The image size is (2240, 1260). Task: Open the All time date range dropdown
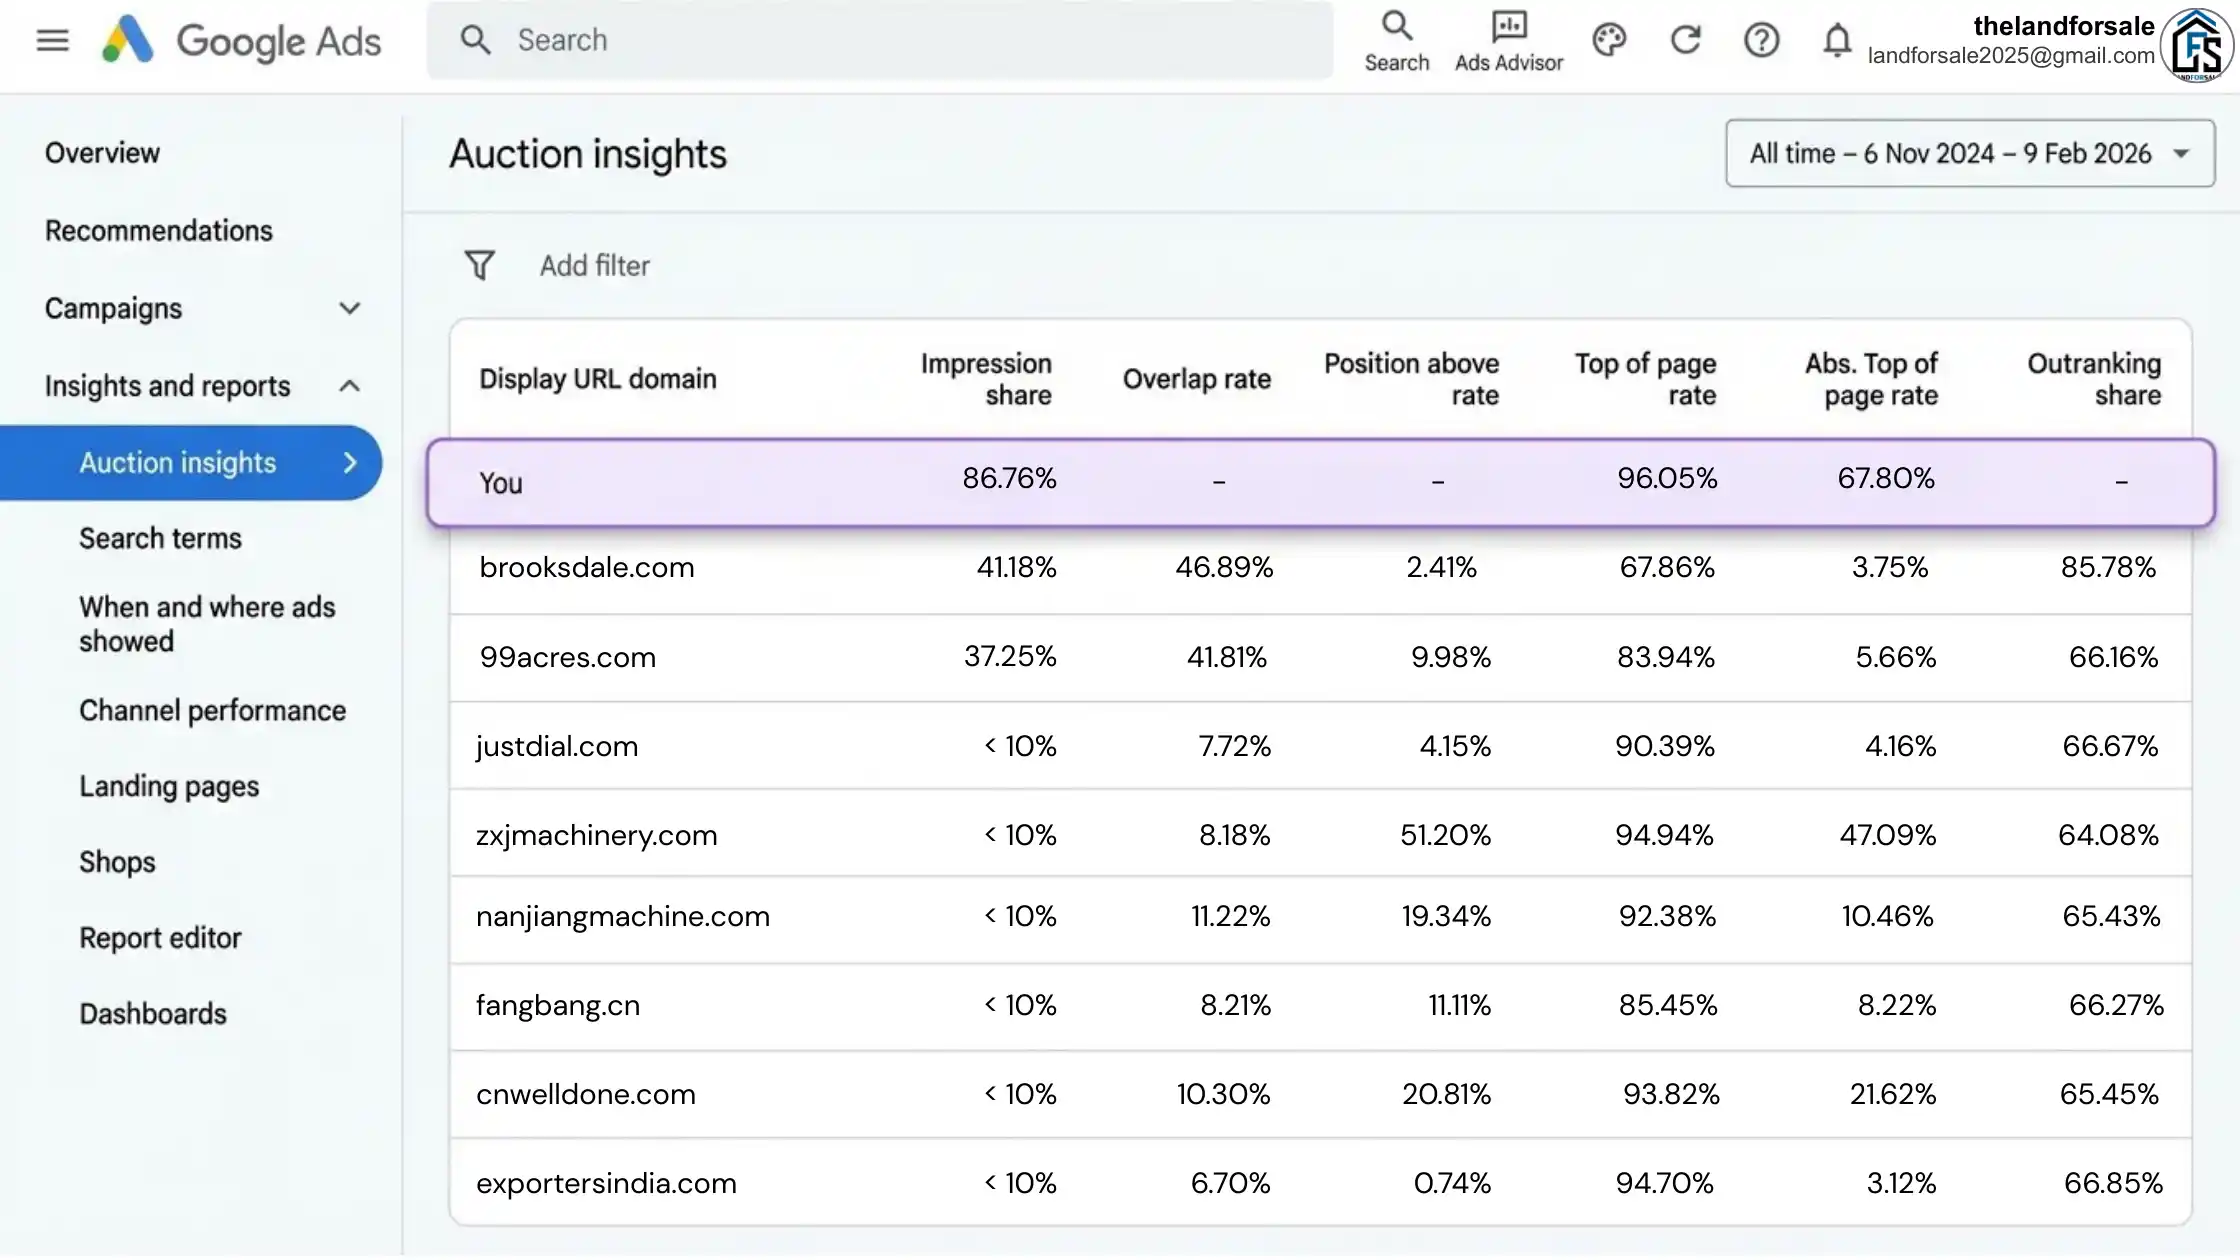1969,153
